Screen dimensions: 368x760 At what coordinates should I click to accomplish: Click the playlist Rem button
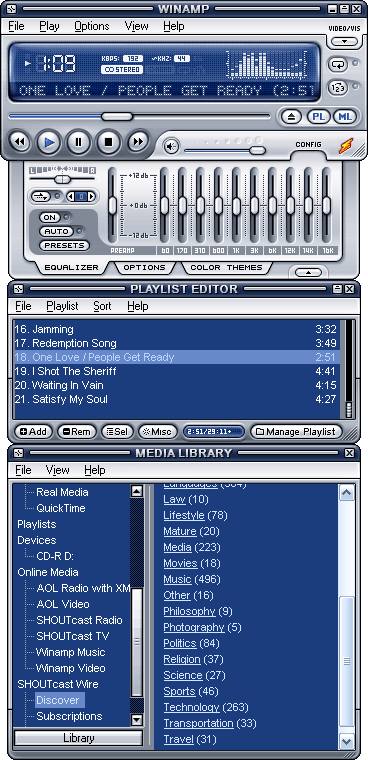click(77, 431)
